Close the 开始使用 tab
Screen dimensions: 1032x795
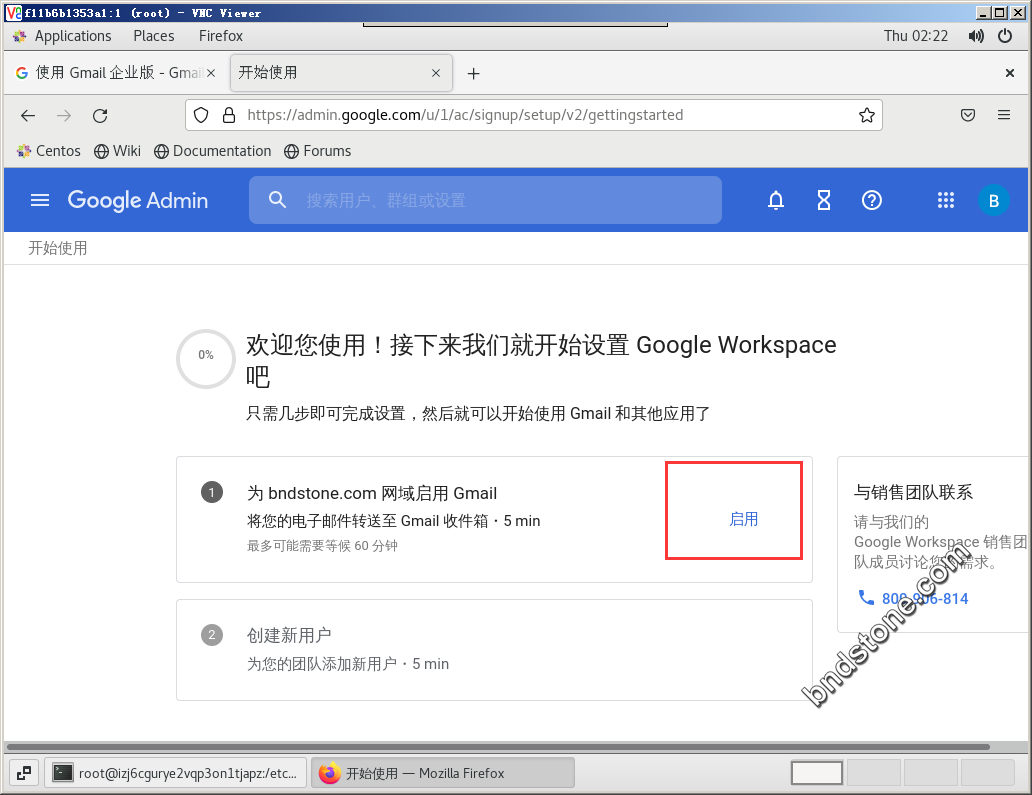[x=436, y=73]
